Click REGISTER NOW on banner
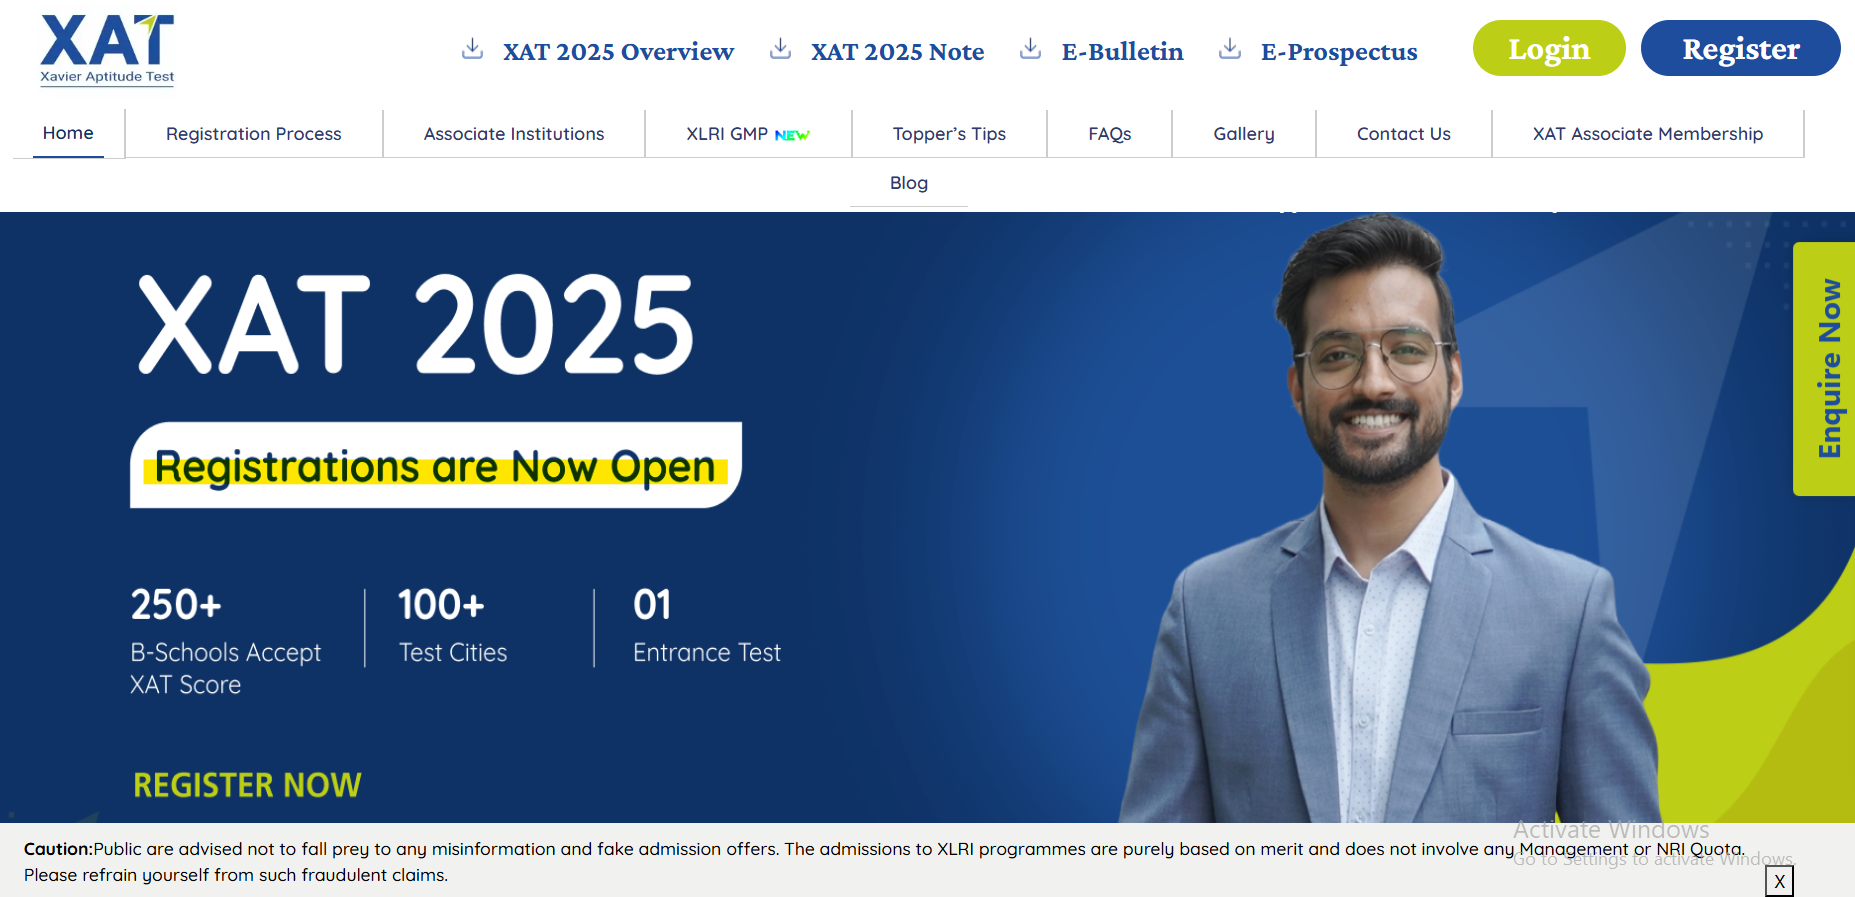 click(247, 785)
